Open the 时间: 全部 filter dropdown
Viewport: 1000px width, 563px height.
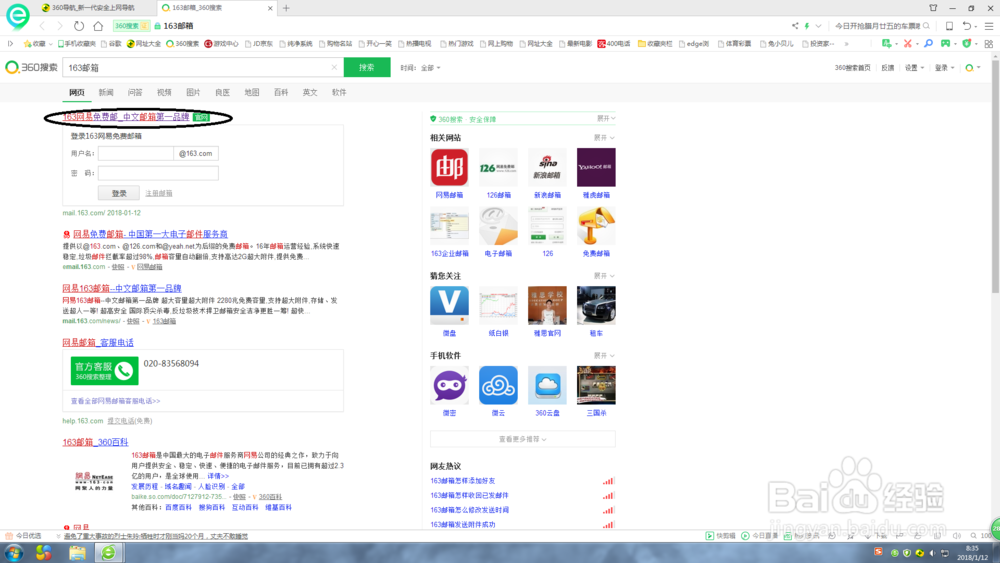point(420,68)
